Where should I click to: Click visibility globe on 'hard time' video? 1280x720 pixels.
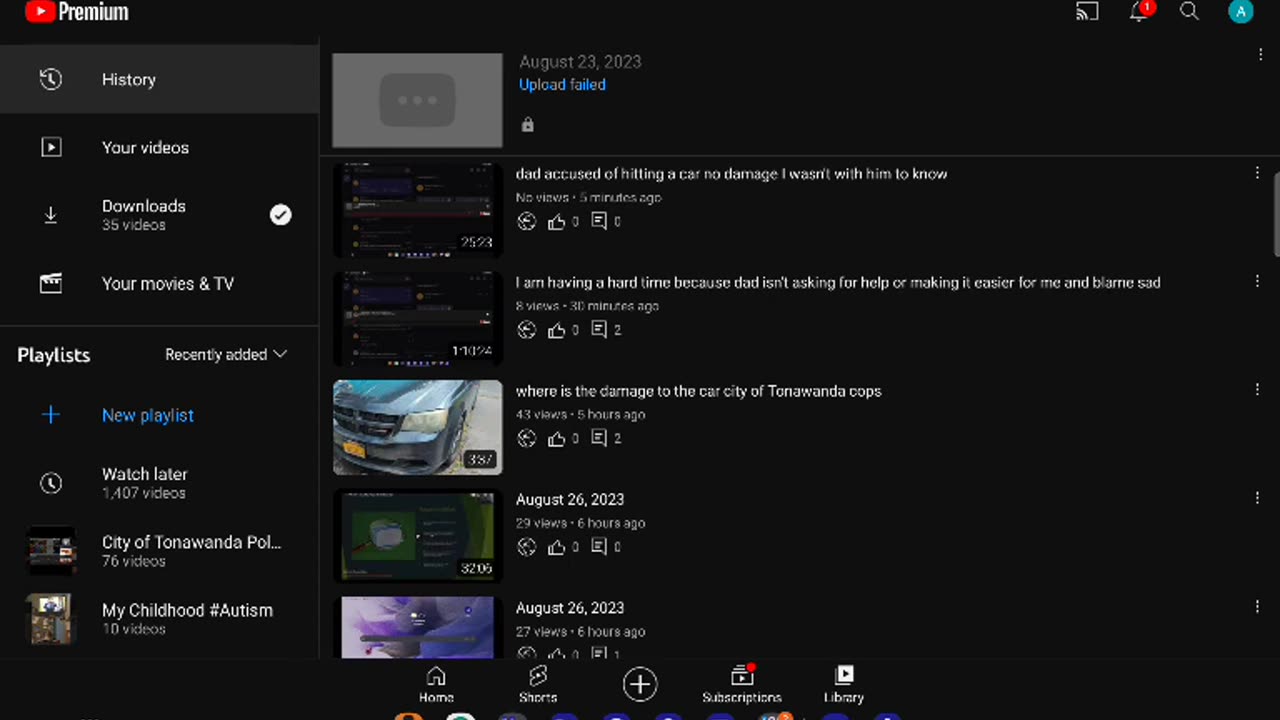click(527, 330)
